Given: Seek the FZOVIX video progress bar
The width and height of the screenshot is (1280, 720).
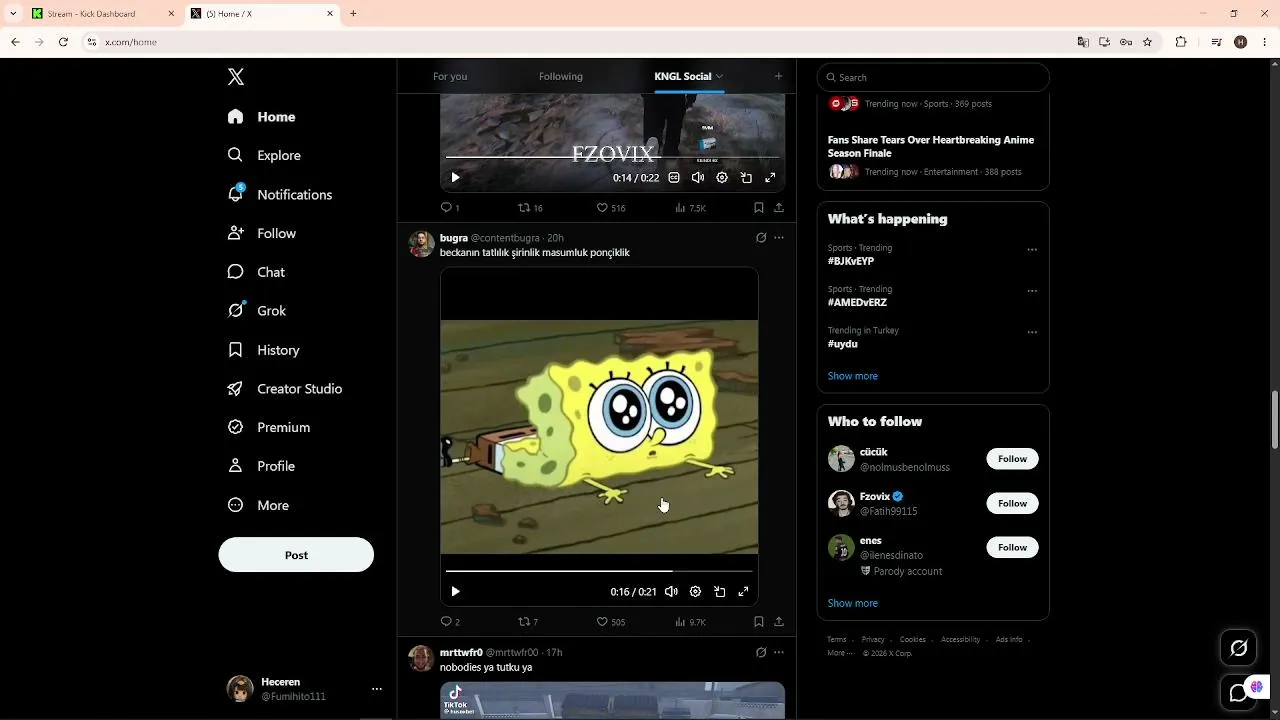Looking at the screenshot, I should coord(612,157).
